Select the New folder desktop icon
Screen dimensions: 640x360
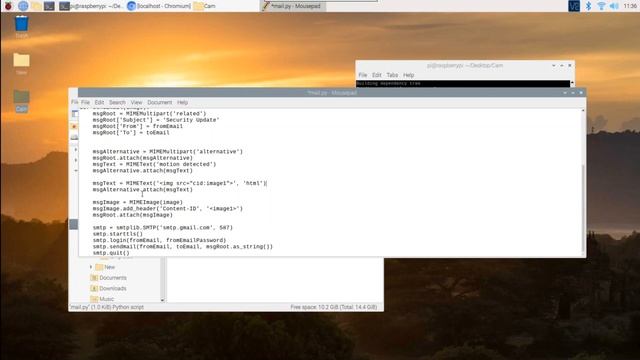click(x=21, y=64)
